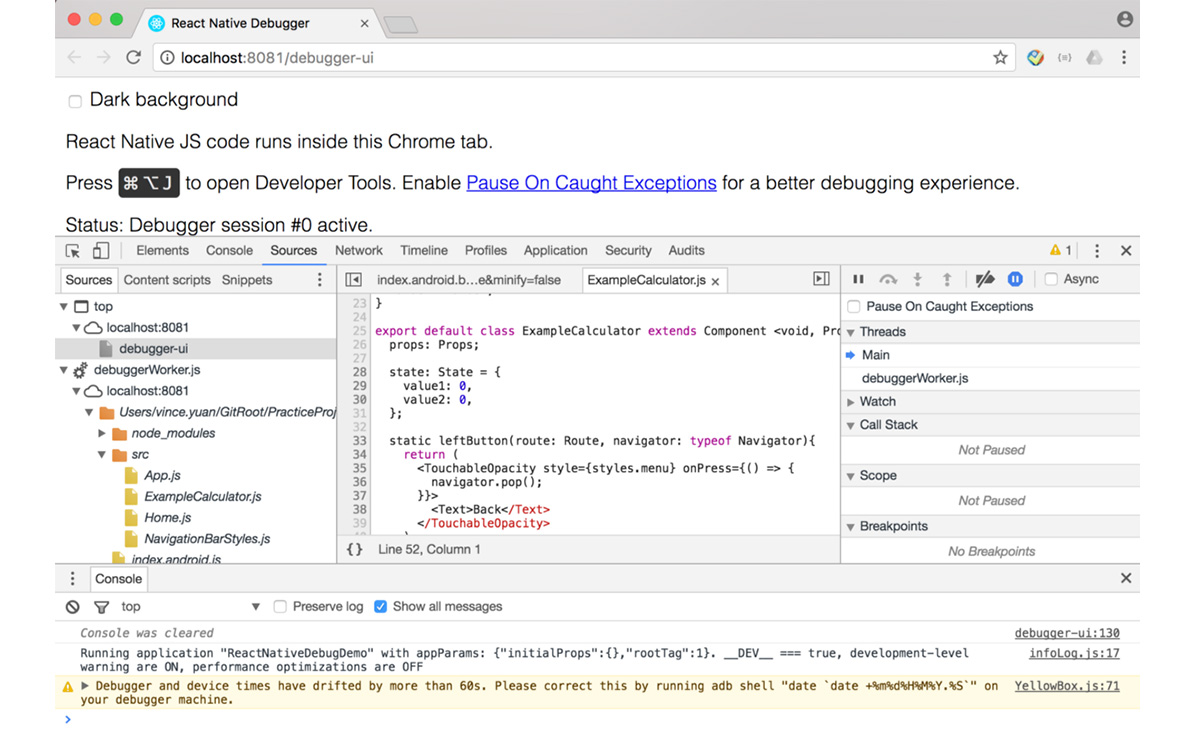Open the Chrome menu

click(x=1124, y=58)
